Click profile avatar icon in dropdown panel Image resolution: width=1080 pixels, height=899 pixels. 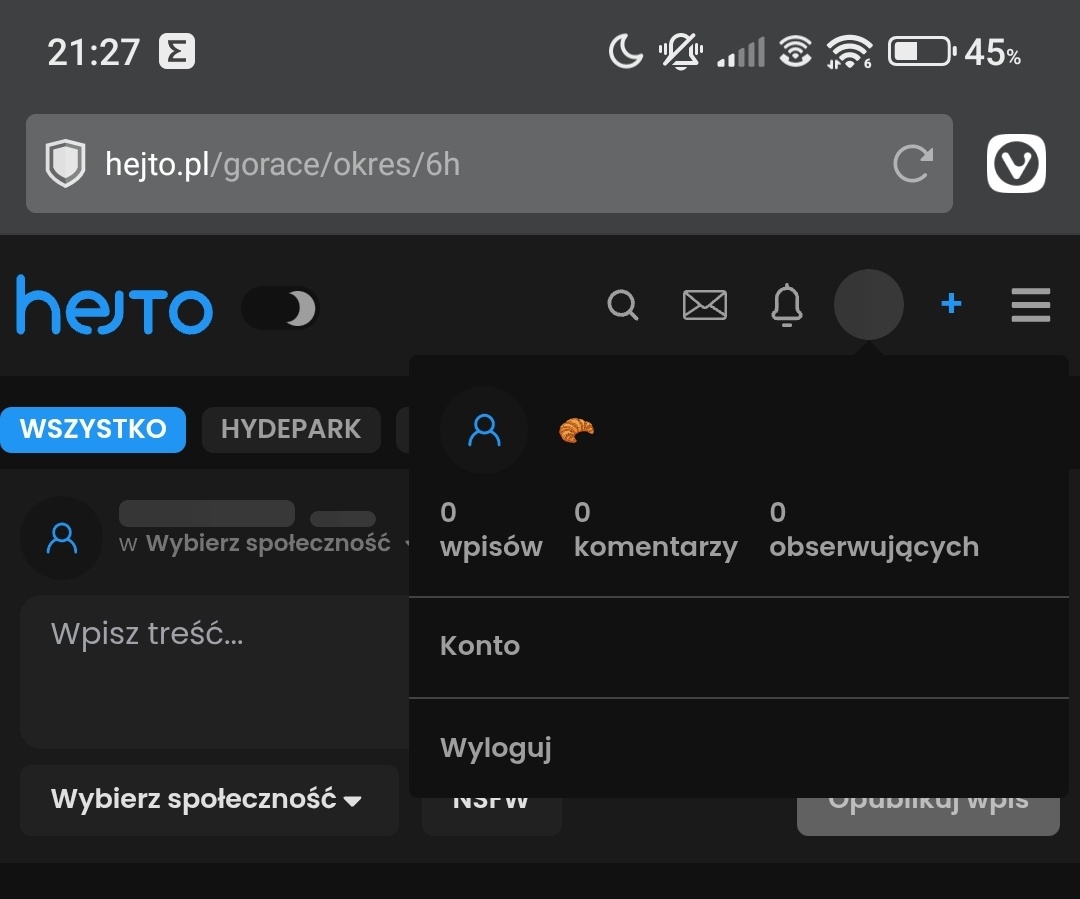484,430
